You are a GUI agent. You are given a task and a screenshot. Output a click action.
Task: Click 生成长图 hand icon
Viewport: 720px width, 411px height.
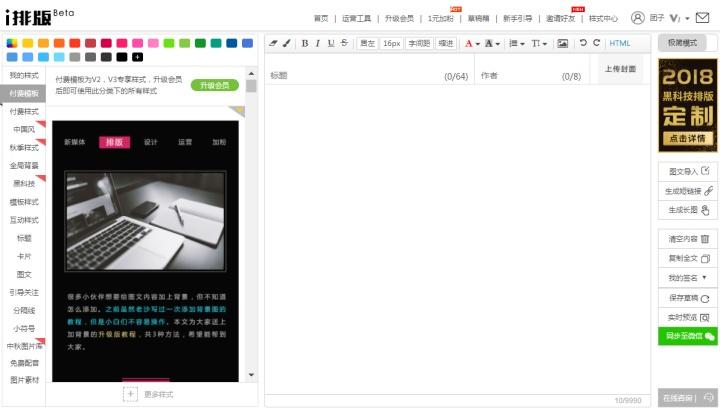click(x=705, y=210)
